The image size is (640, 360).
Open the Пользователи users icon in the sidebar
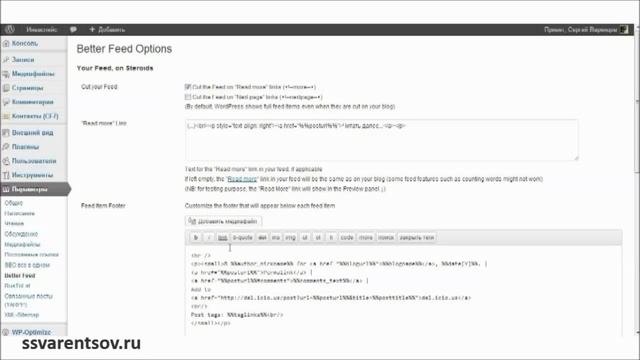tap(6, 161)
